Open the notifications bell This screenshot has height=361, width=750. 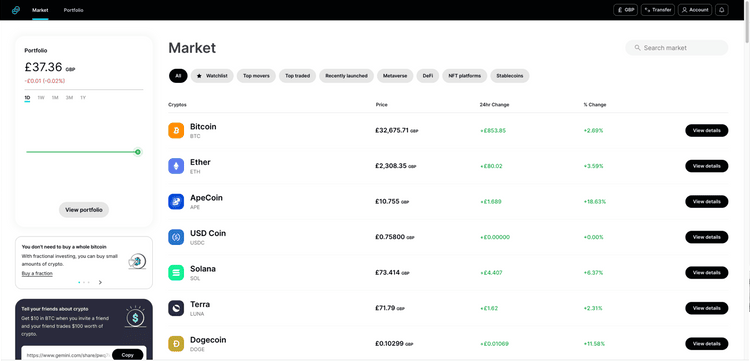pos(721,10)
